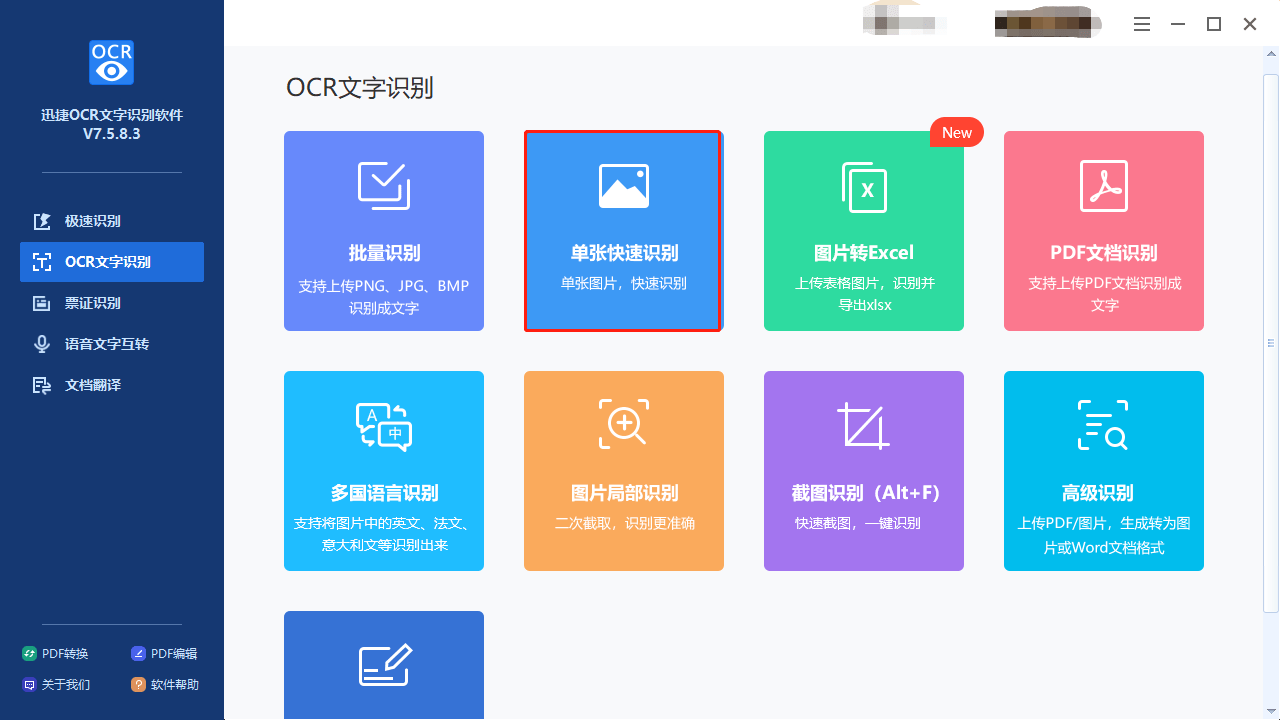1280x720 pixels.
Task: Open 极速识别 in the sidebar
Action: tap(112, 221)
